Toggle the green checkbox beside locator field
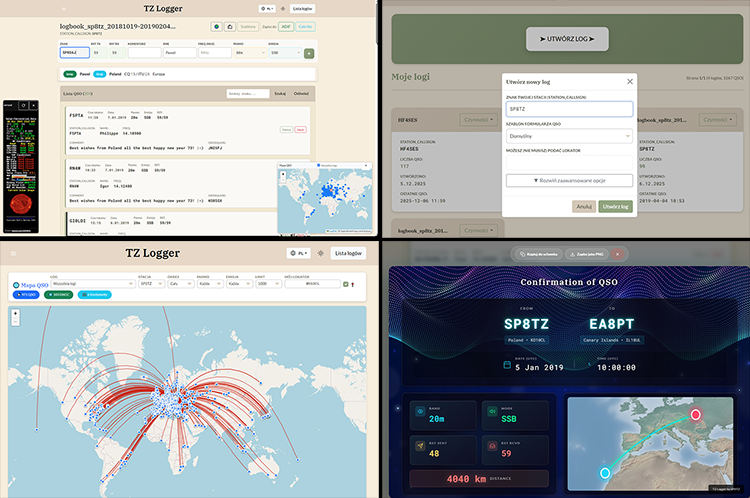The image size is (750, 498). 346,284
